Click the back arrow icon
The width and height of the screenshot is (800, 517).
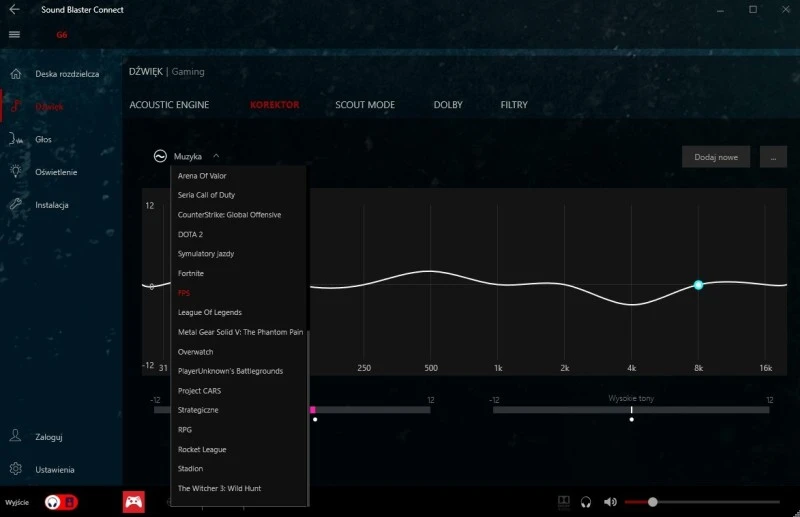pyautogui.click(x=14, y=9)
